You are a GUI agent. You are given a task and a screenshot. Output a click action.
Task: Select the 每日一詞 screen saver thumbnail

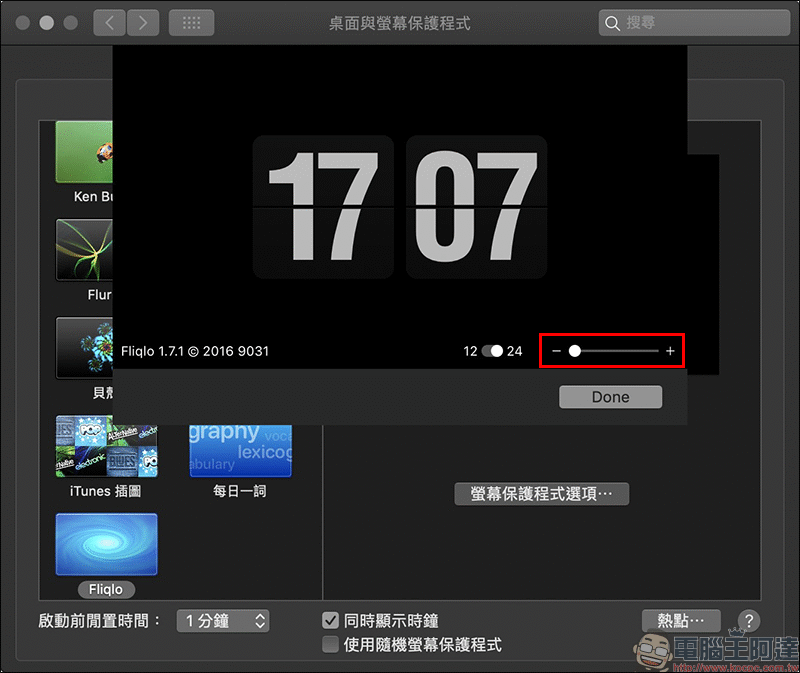[x=240, y=451]
